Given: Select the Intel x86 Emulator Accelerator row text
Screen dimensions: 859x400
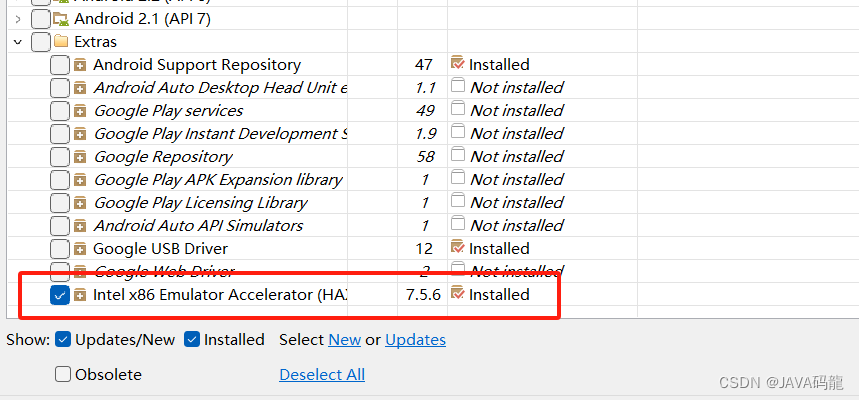Looking at the screenshot, I should pos(220,295).
